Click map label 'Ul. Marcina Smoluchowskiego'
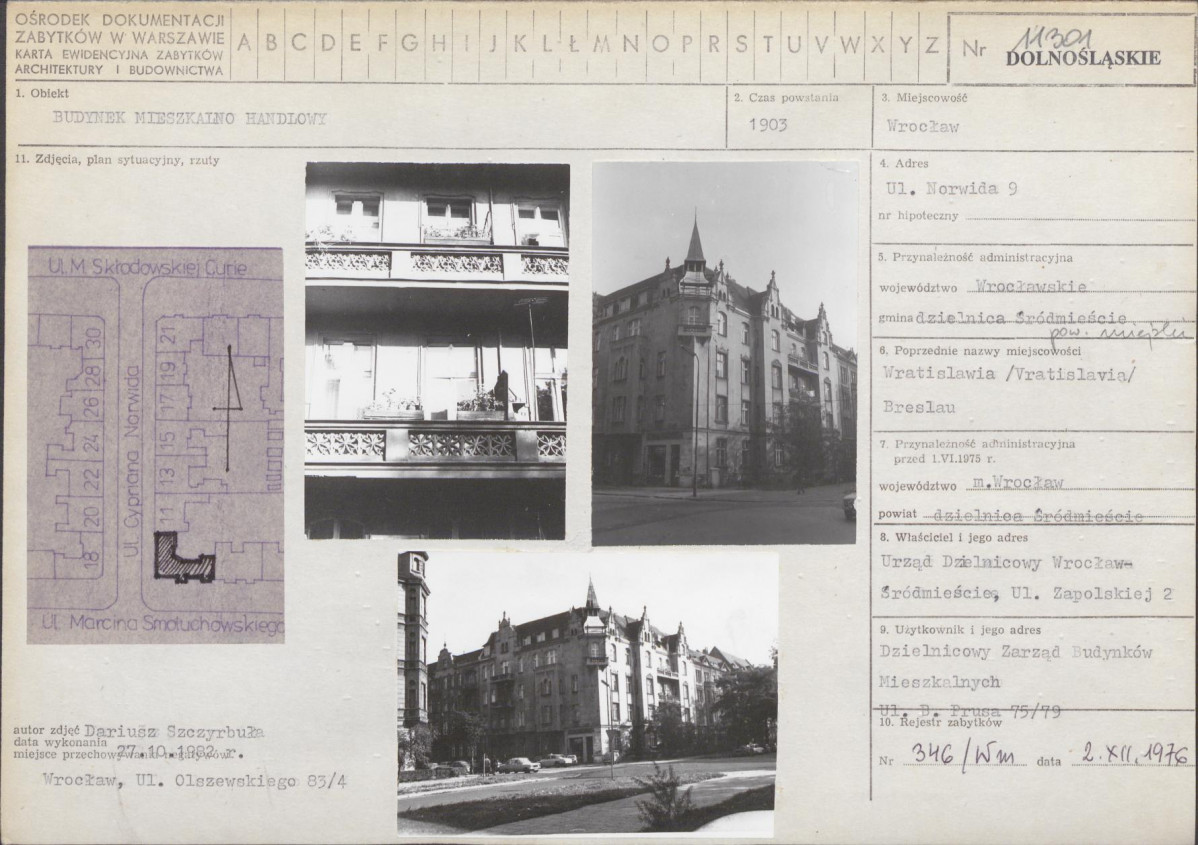Screen dimensions: 1198x845 [x=163, y=623]
